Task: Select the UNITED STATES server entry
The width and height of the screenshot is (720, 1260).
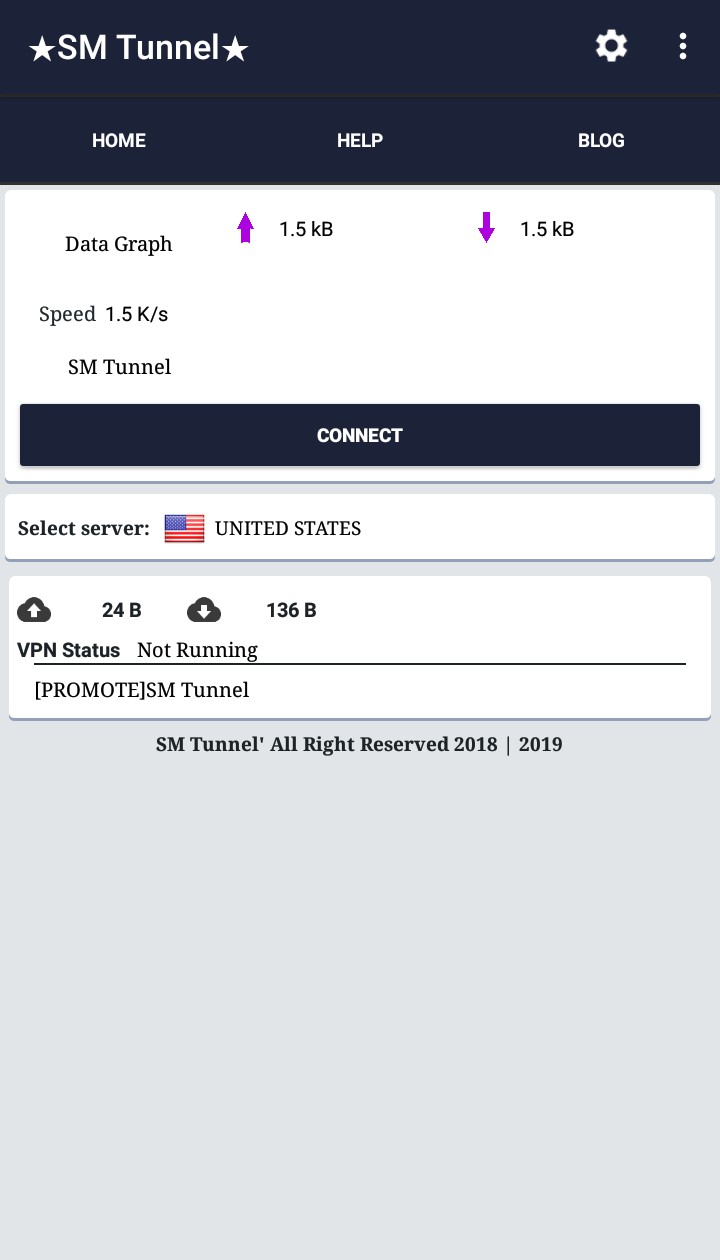Action: click(x=288, y=528)
